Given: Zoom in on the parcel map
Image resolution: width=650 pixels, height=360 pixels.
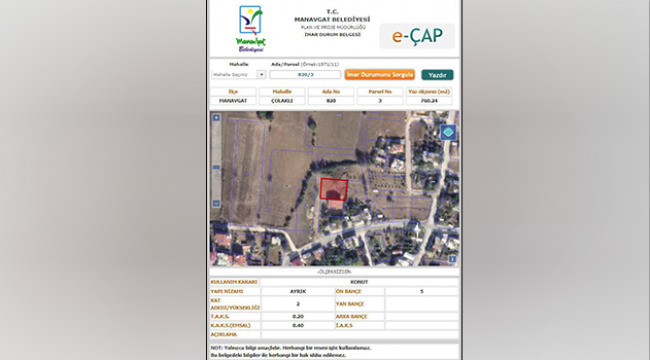Looking at the screenshot, I should click(216, 118).
